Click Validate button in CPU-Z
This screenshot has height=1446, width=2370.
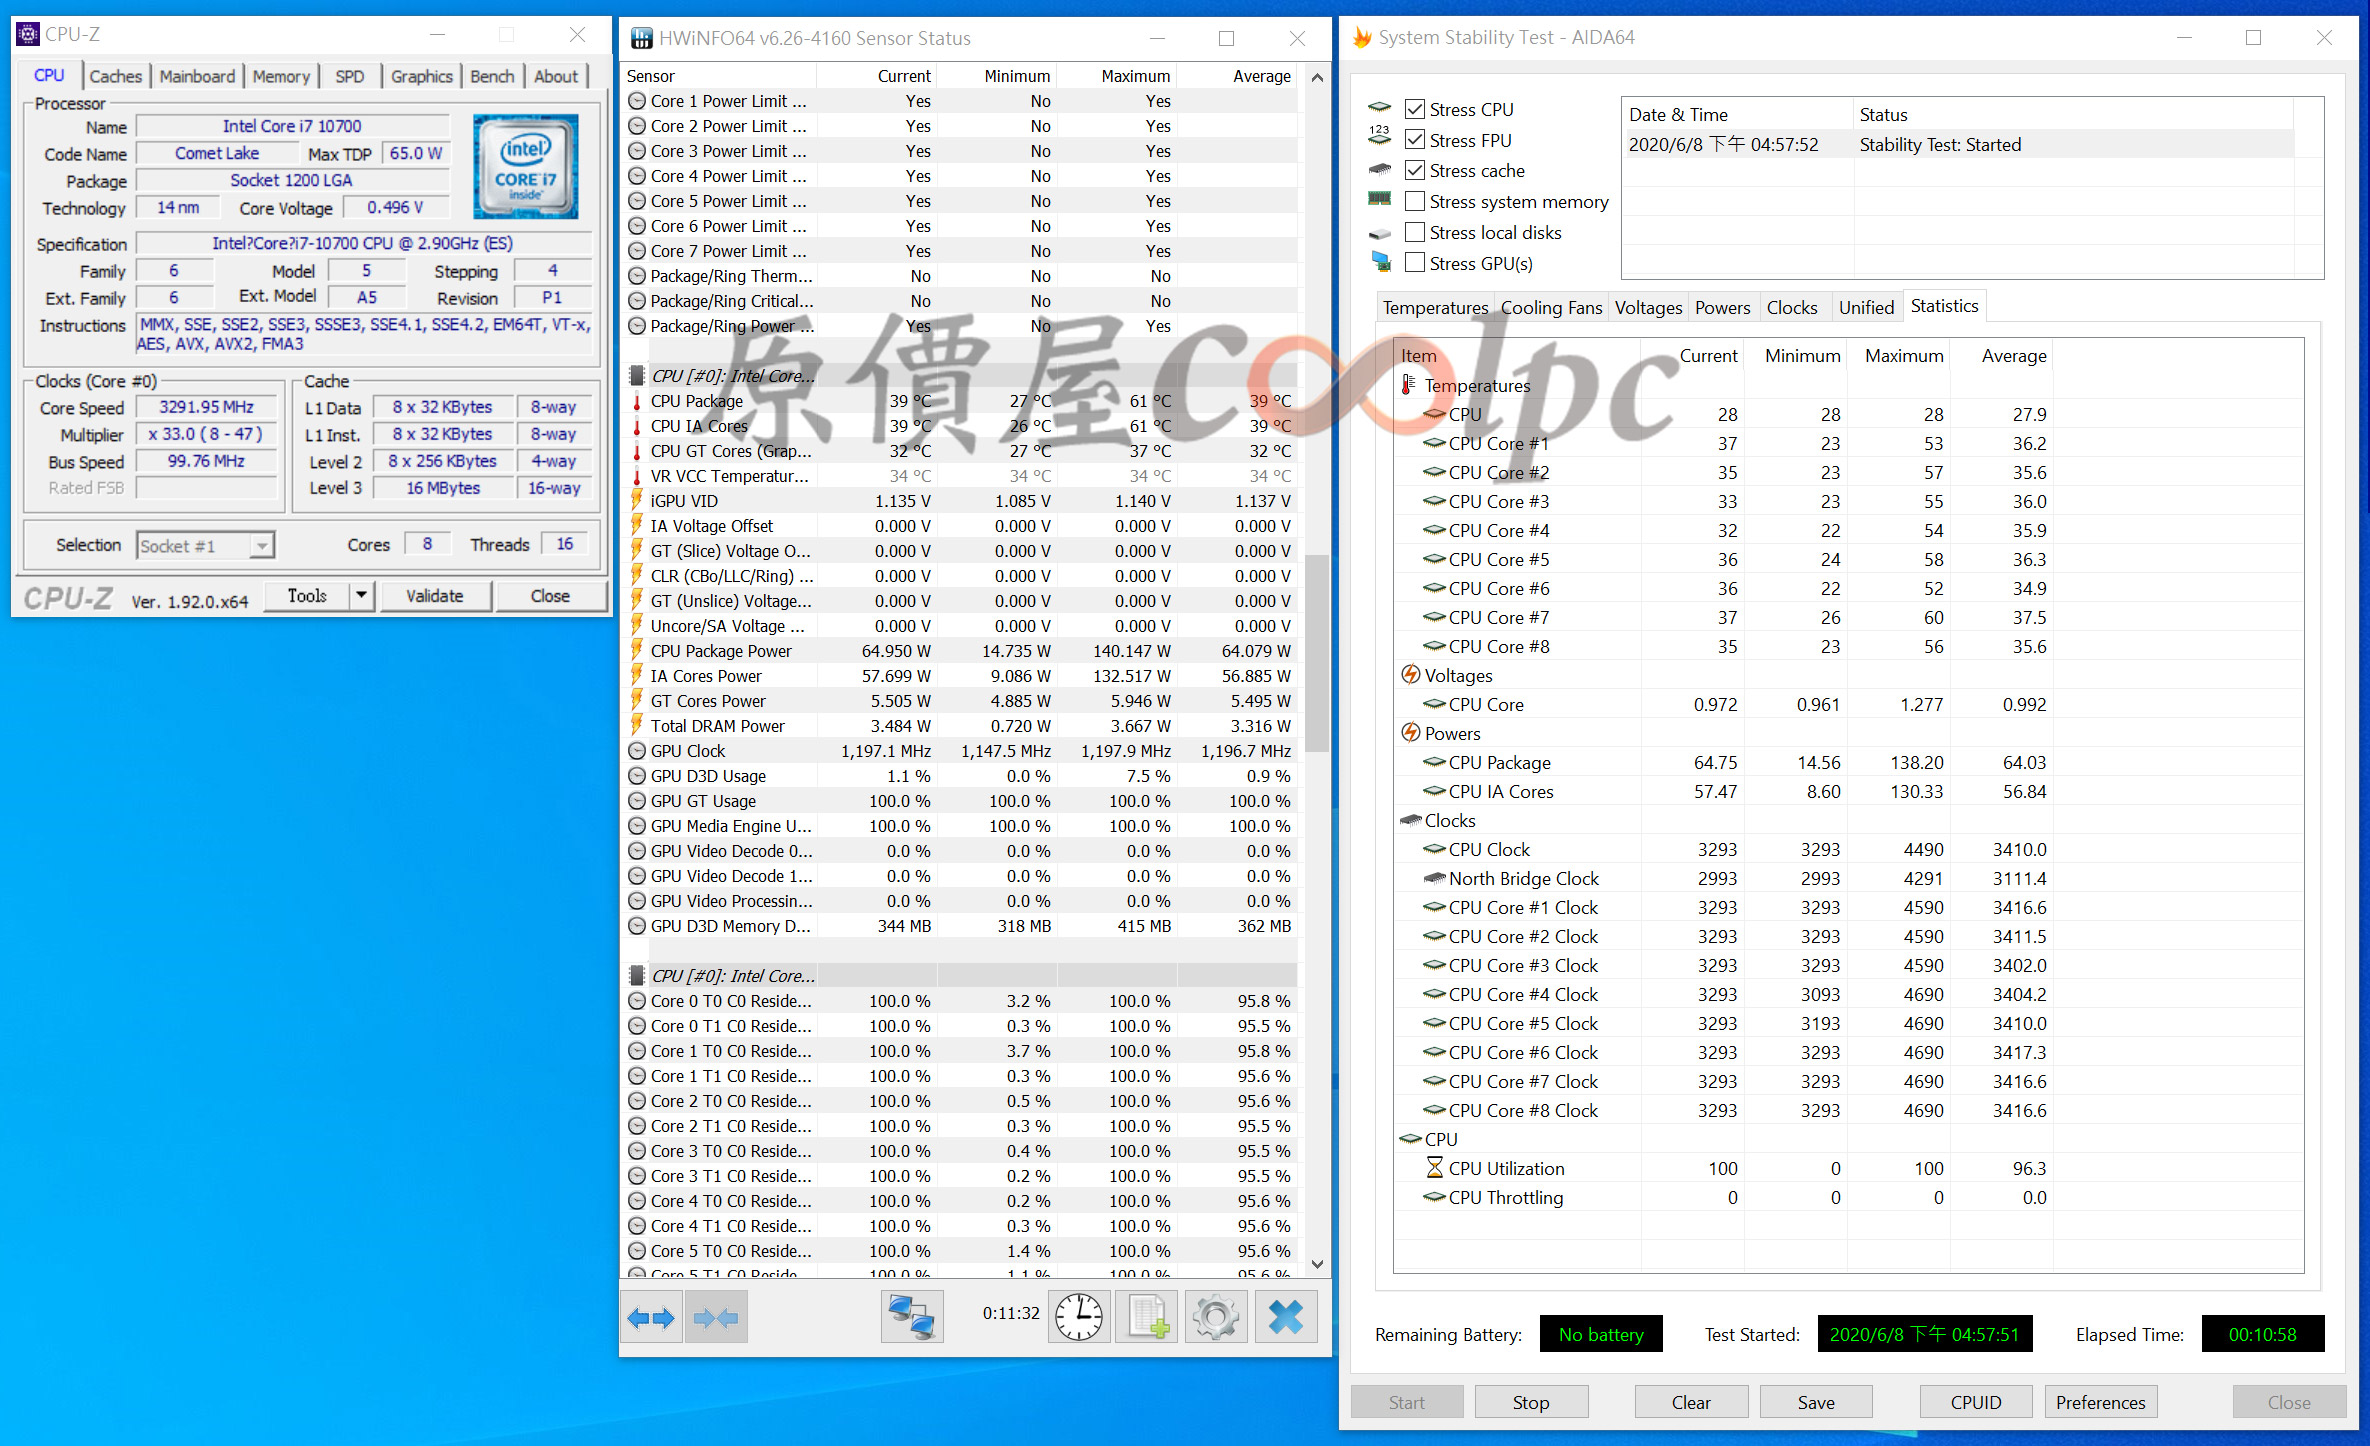pyautogui.click(x=435, y=596)
